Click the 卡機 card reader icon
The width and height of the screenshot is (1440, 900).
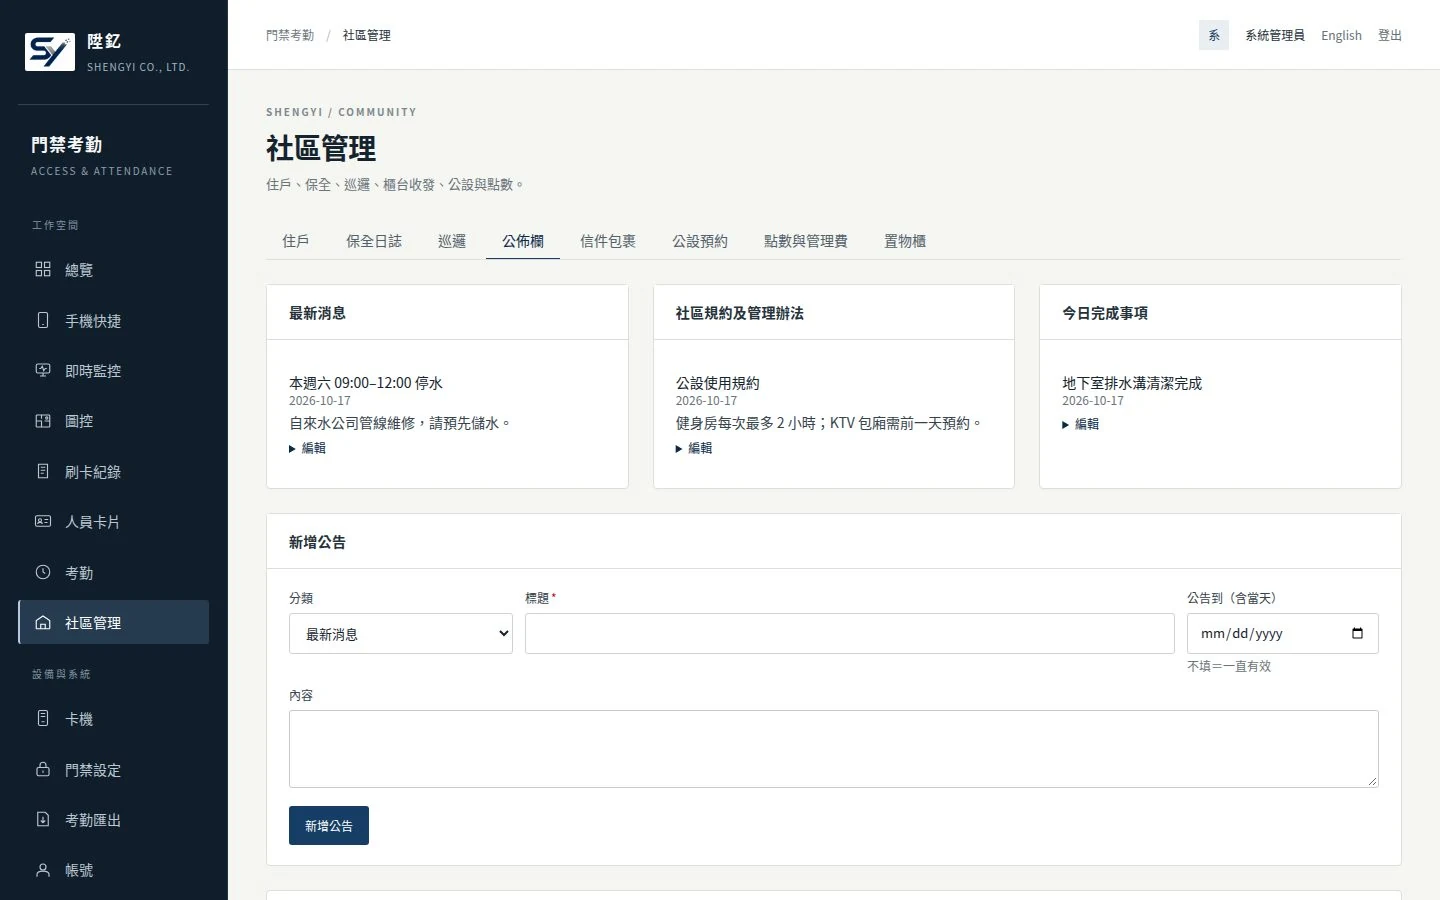click(x=43, y=718)
